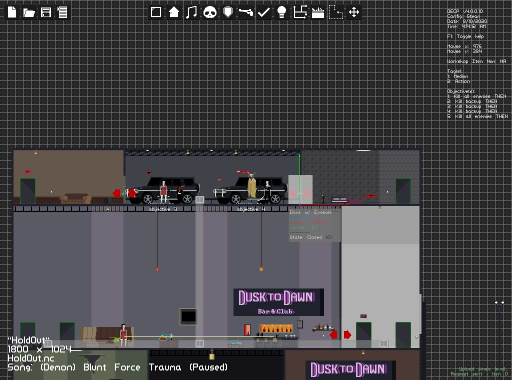Select the right black SUV in garage
The height and width of the screenshot is (380, 512).
pyautogui.click(x=251, y=190)
